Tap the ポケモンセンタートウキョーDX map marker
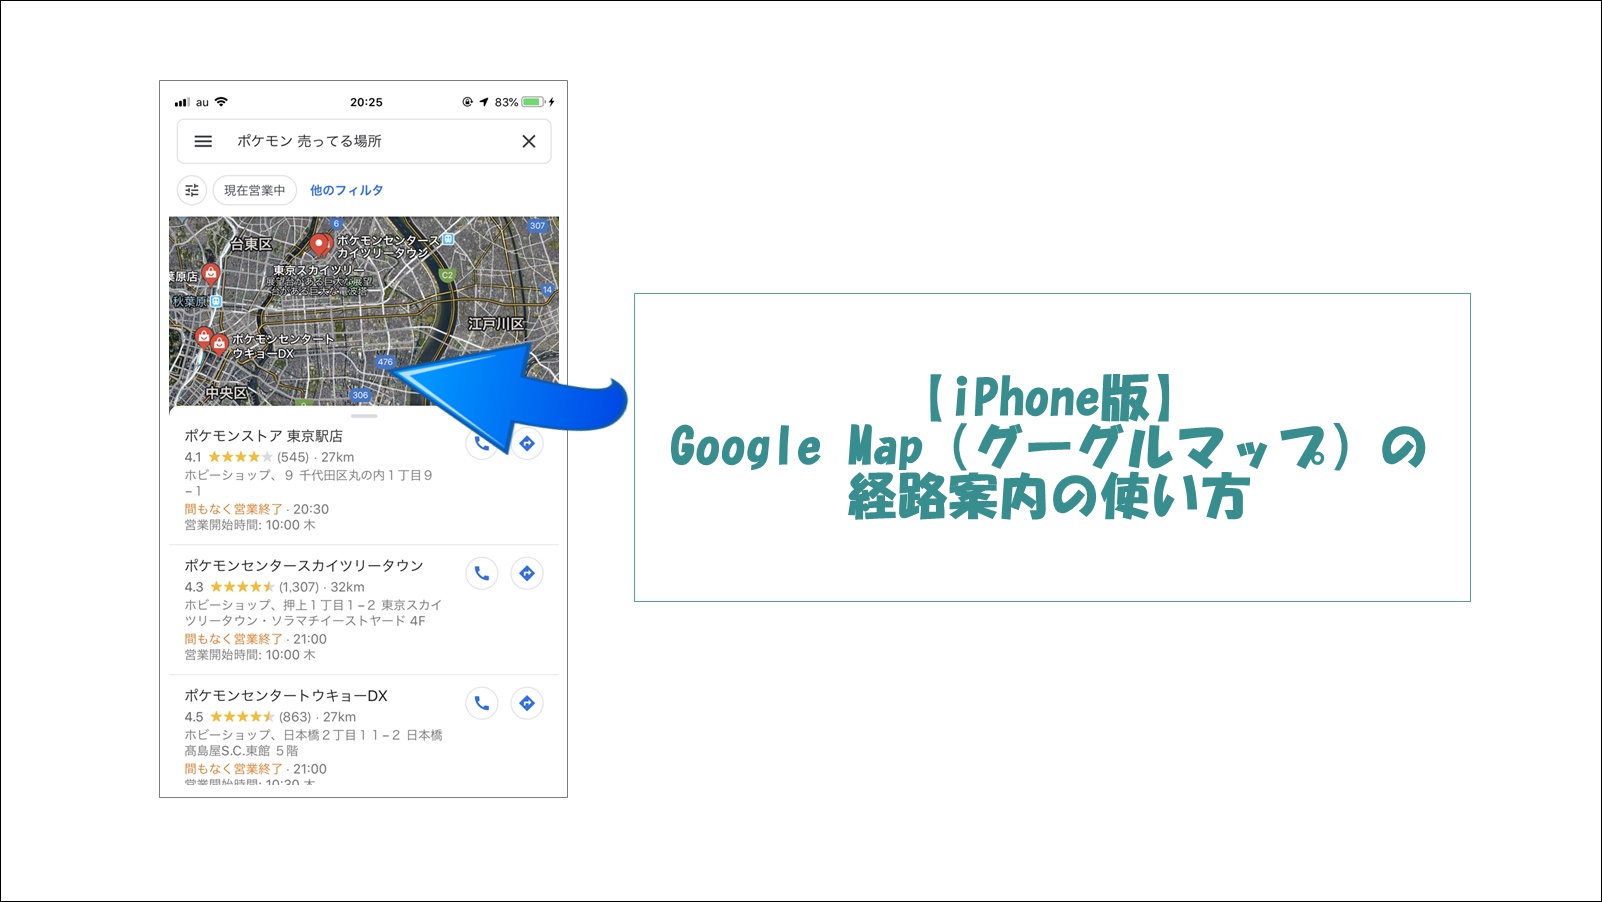The image size is (1602, 902). pos(220,345)
